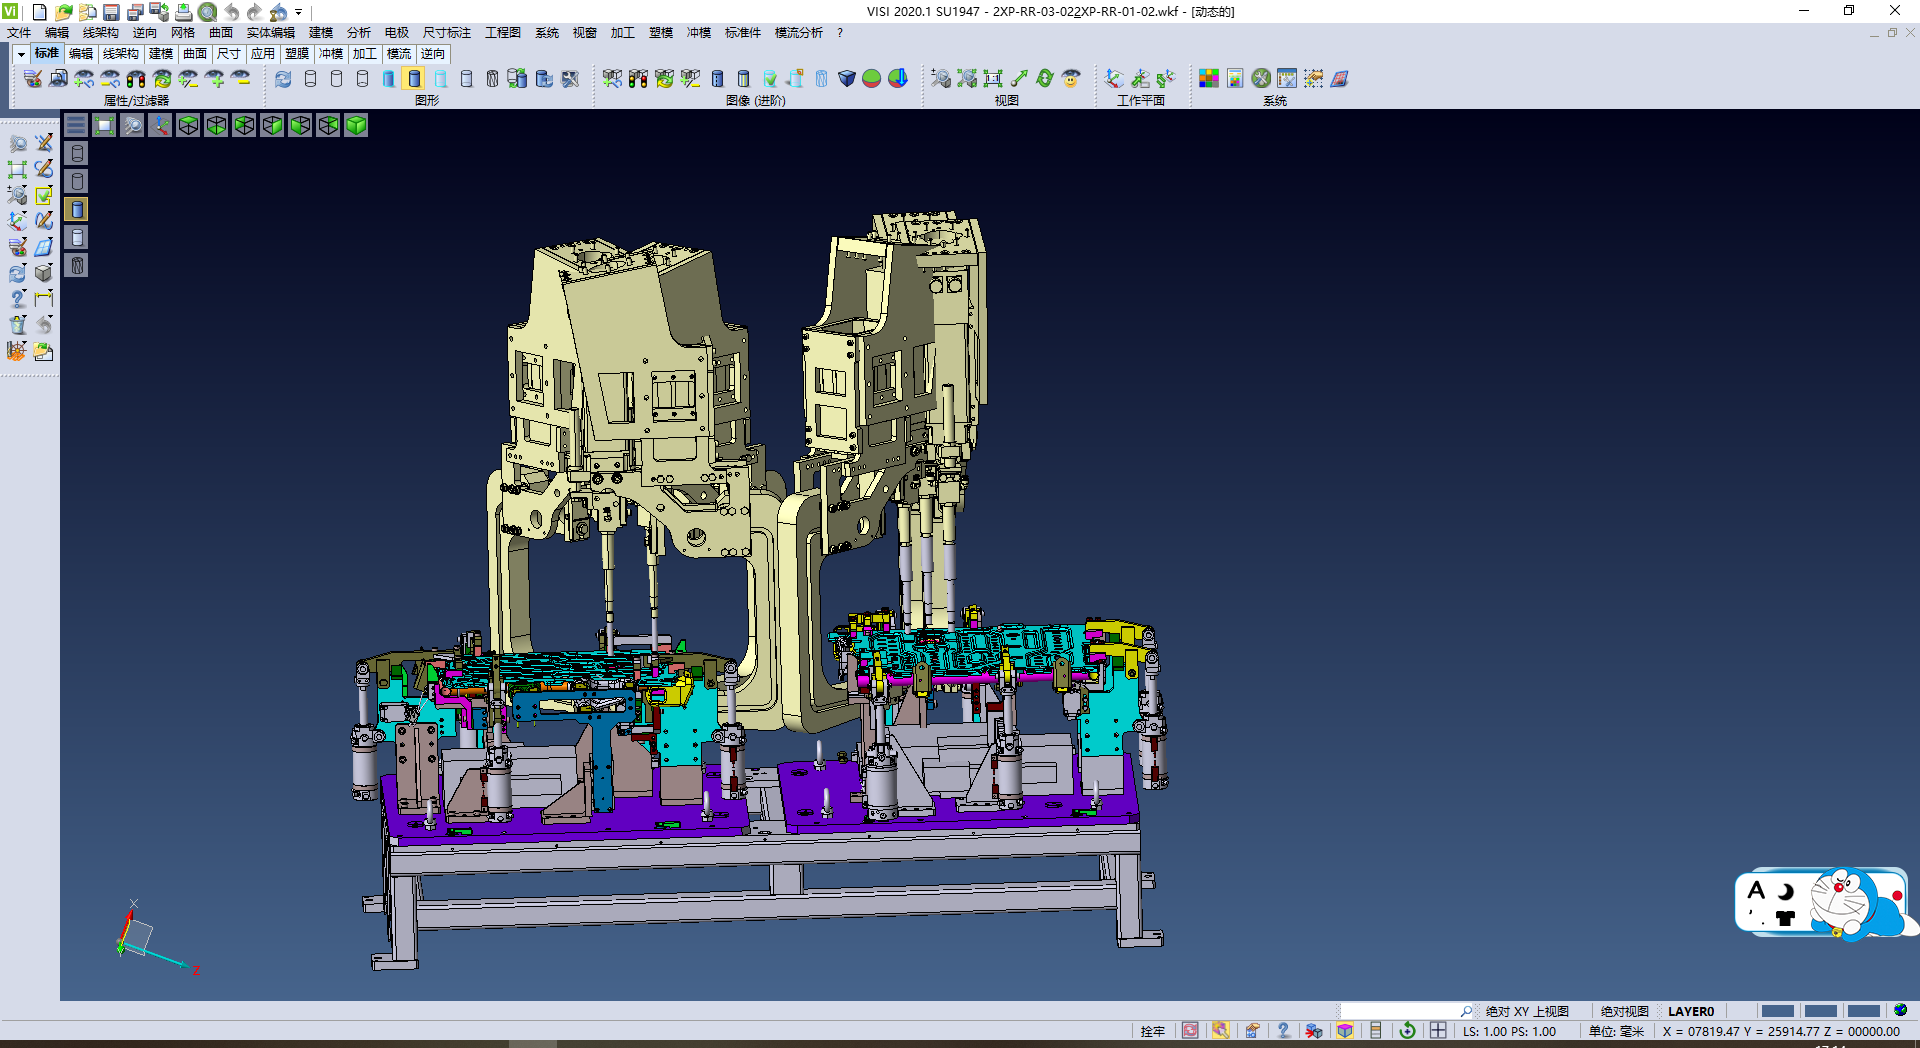Click the traffic light filter icon
1920x1048 pixels.
[x=136, y=78]
